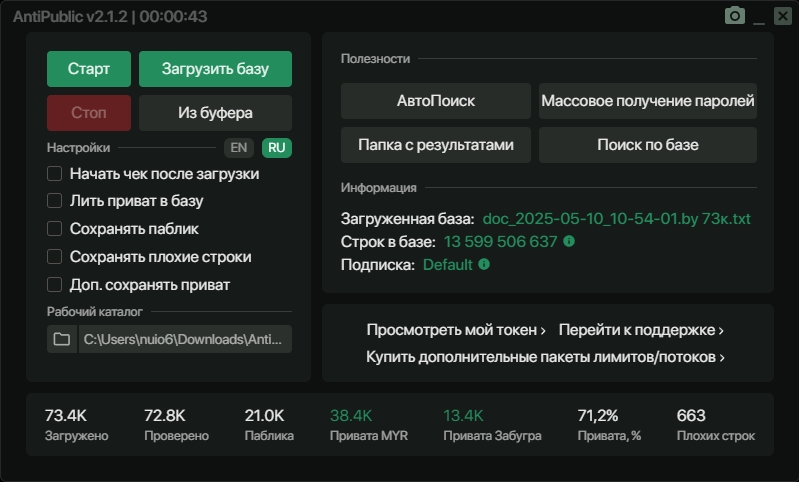Open Папка с результатами
This screenshot has width=799, height=482.
436,145
